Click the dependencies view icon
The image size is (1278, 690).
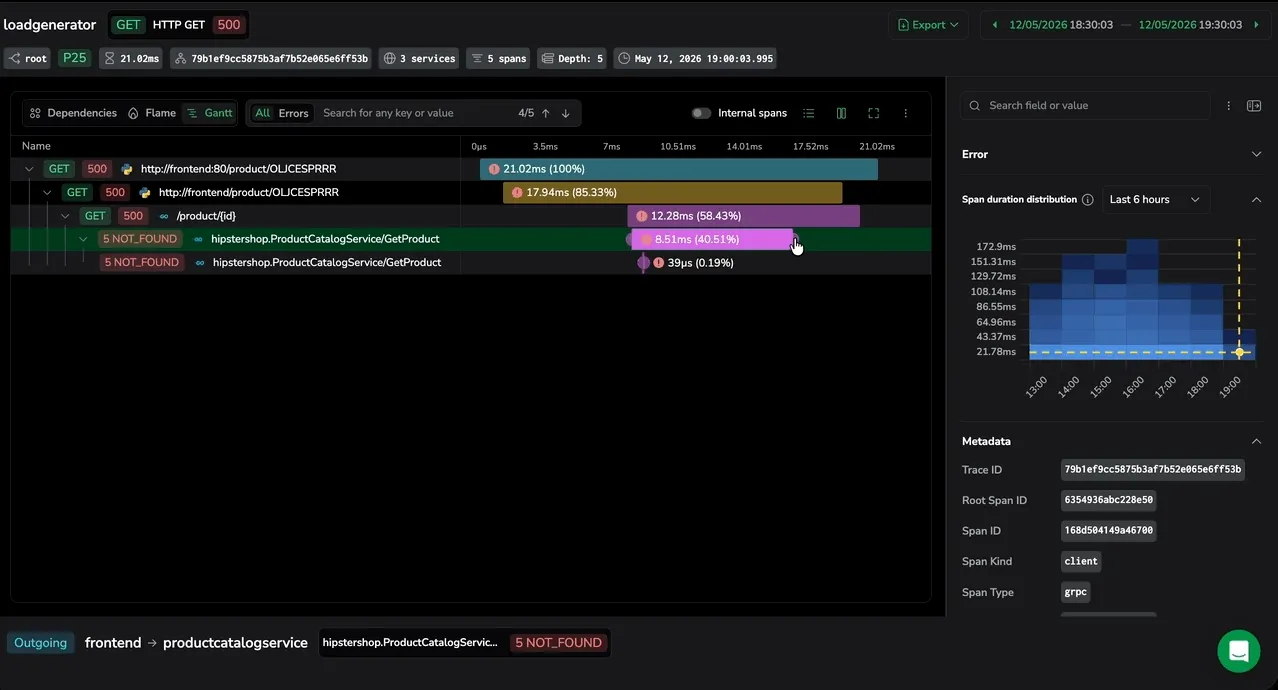click(x=35, y=113)
